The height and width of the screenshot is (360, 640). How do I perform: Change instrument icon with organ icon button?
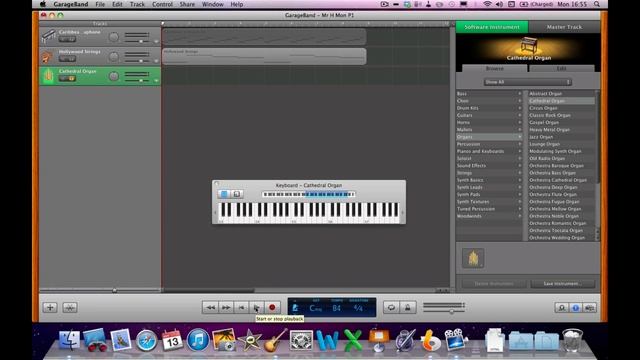click(473, 258)
